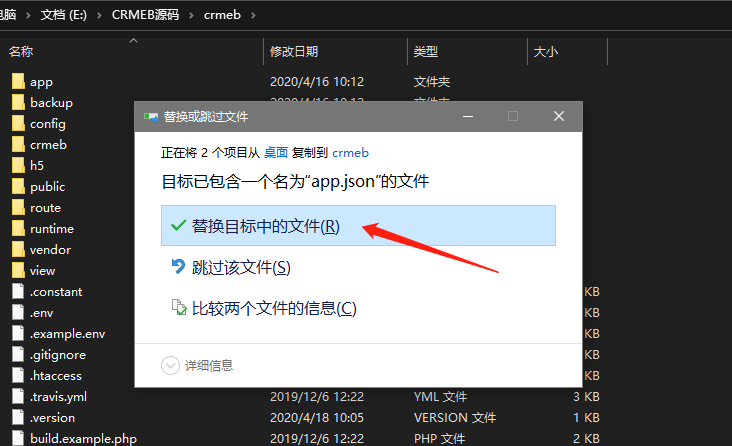
Task: Click the vendor folder icon
Action: (x=18, y=249)
